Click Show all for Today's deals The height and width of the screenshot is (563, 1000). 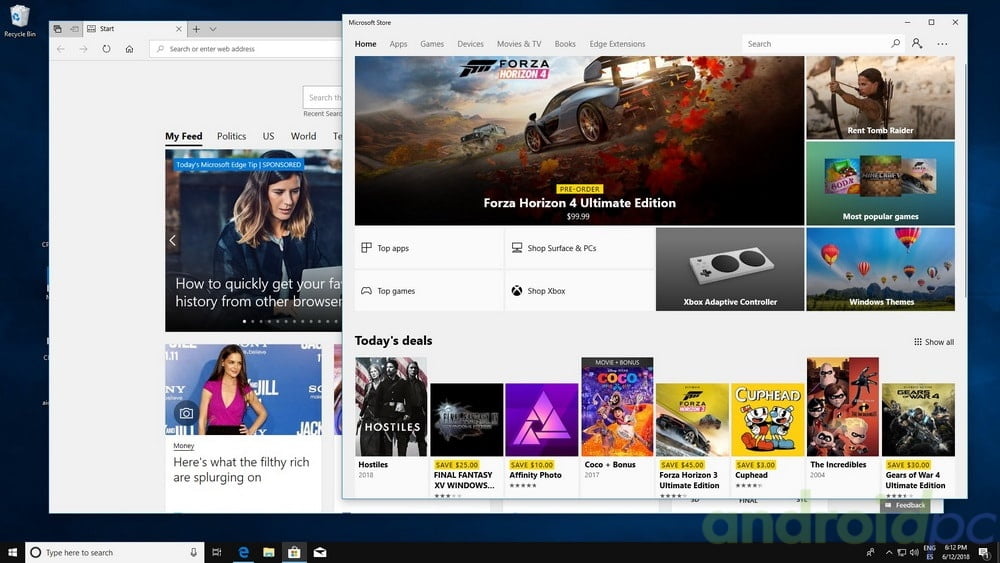coord(934,342)
